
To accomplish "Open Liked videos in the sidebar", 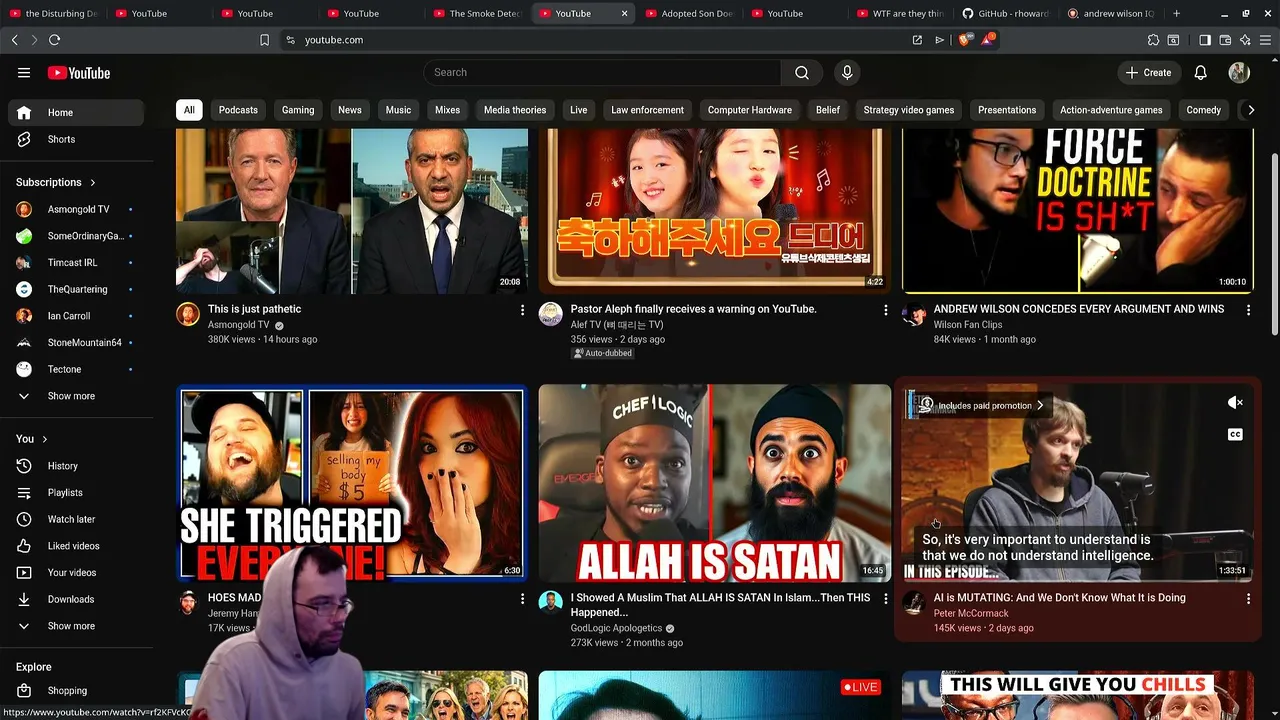I will click(x=76, y=546).
